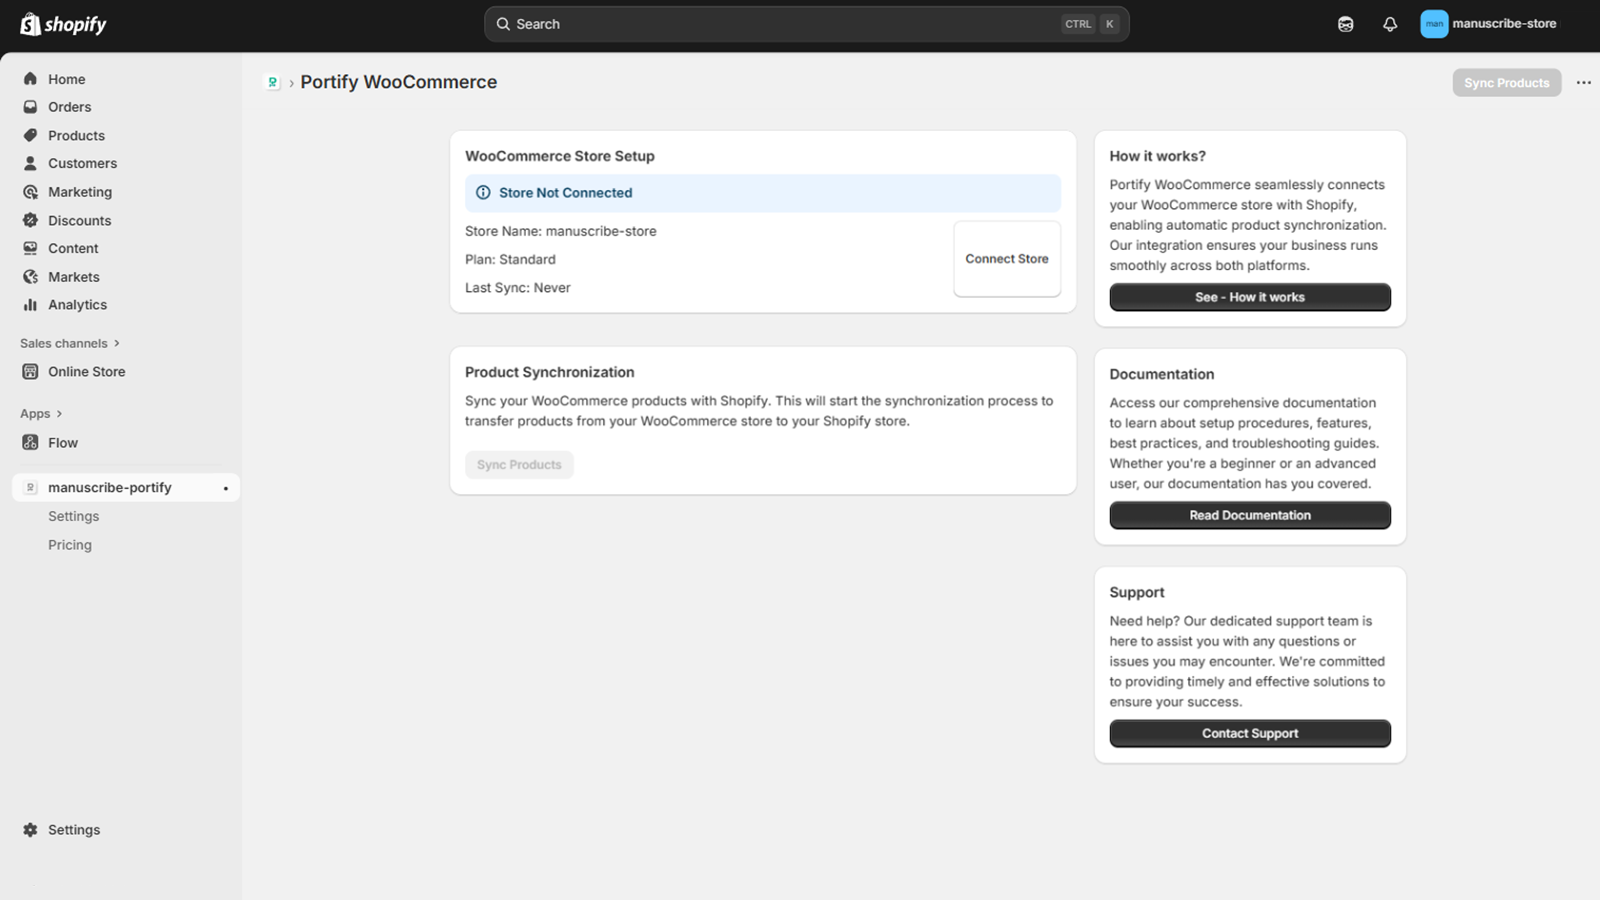Open the Sidekick assistant icon in top bar
Screen dimensions: 1600x900
[1345, 24]
